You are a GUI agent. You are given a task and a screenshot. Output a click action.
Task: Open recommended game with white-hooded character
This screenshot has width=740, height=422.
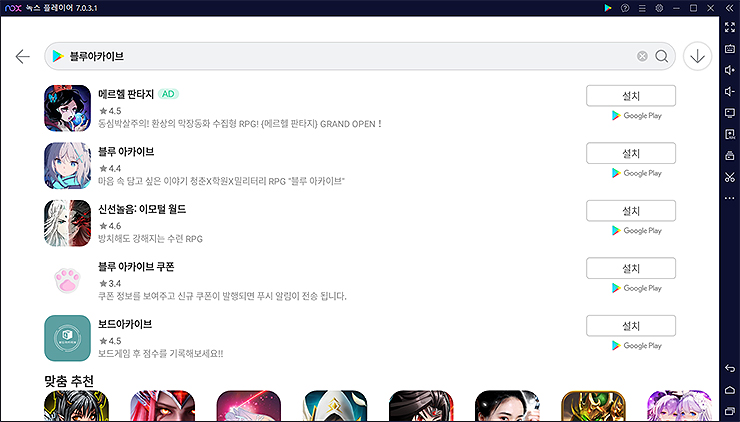[335, 406]
